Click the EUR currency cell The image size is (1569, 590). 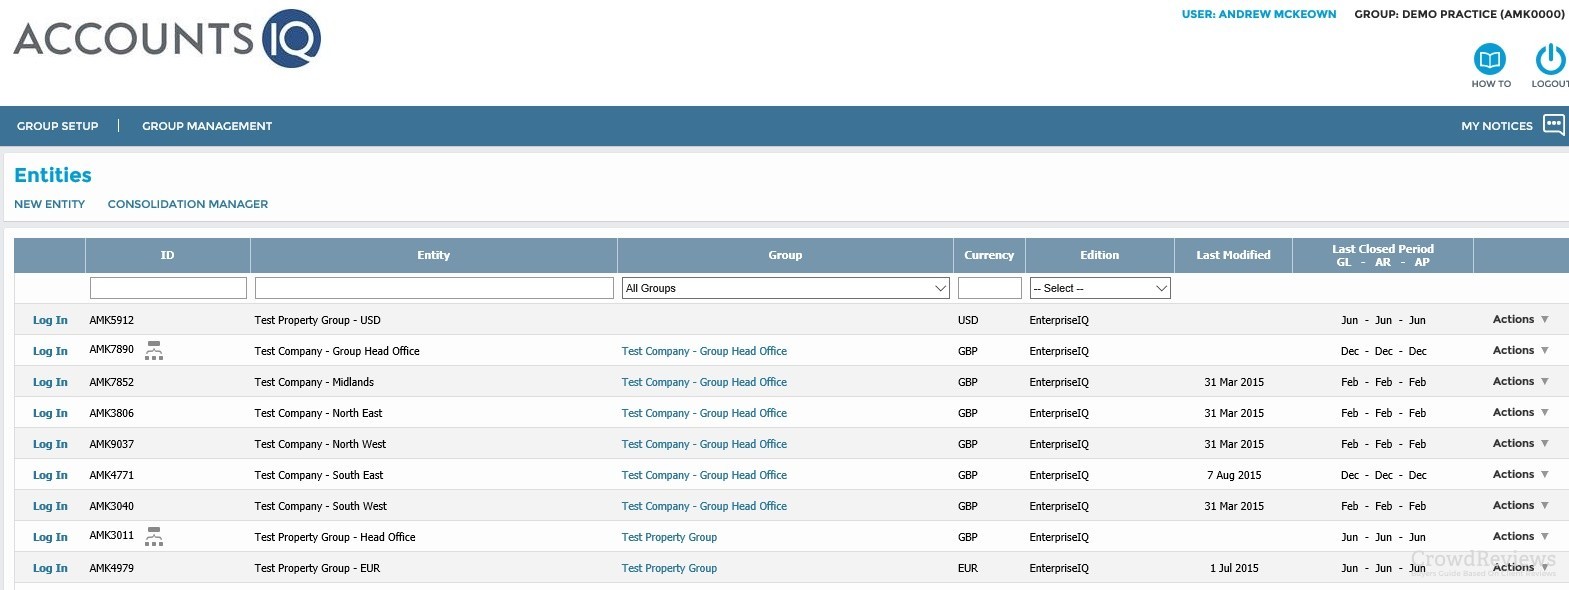click(x=968, y=568)
